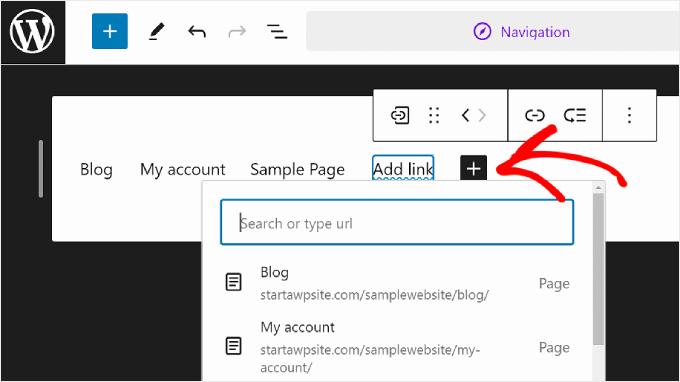The image size is (680, 382).
Task: Select the My account menu item
Action: tap(183, 170)
